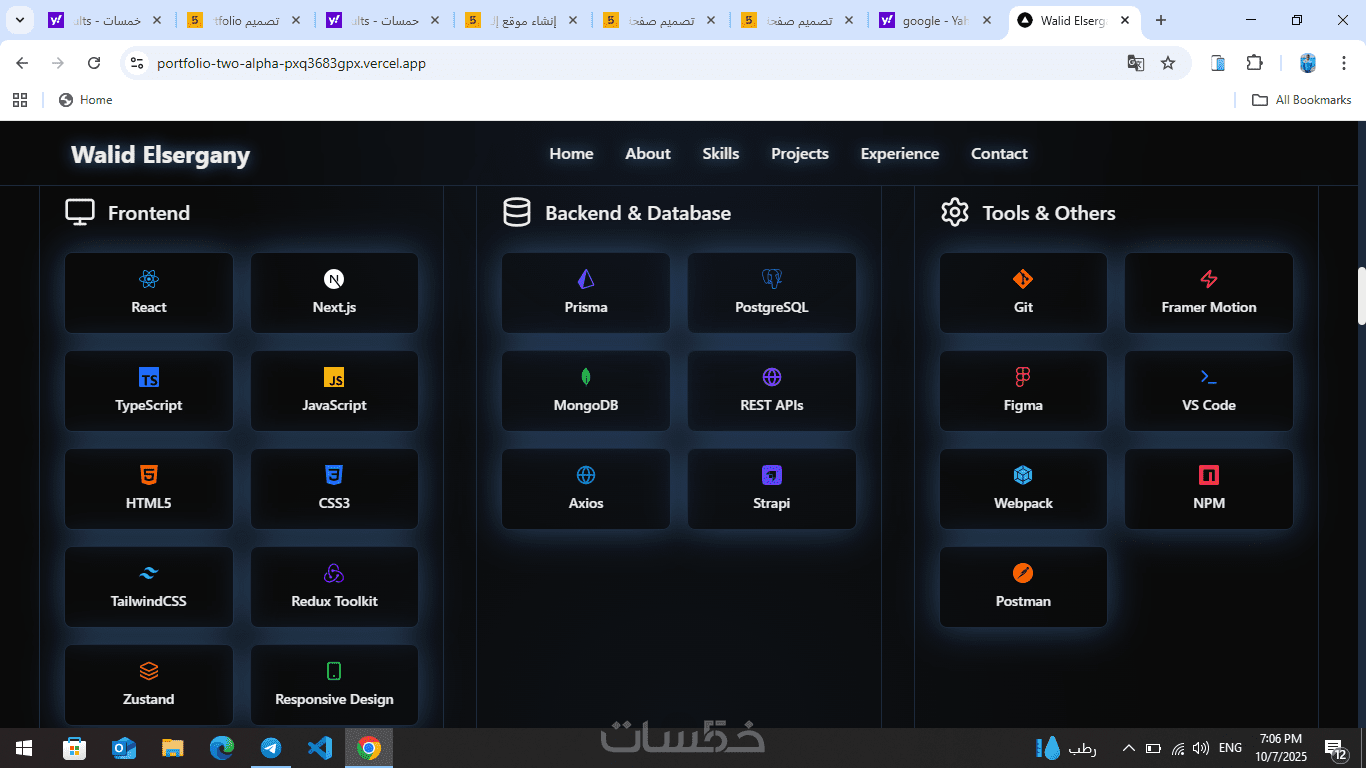The width and height of the screenshot is (1366, 768).
Task: Open the notification center
Action: pyautogui.click(x=1335, y=748)
